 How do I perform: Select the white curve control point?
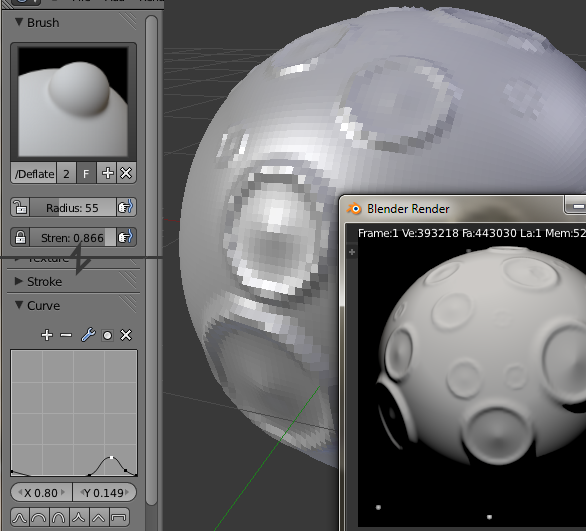tap(111, 457)
